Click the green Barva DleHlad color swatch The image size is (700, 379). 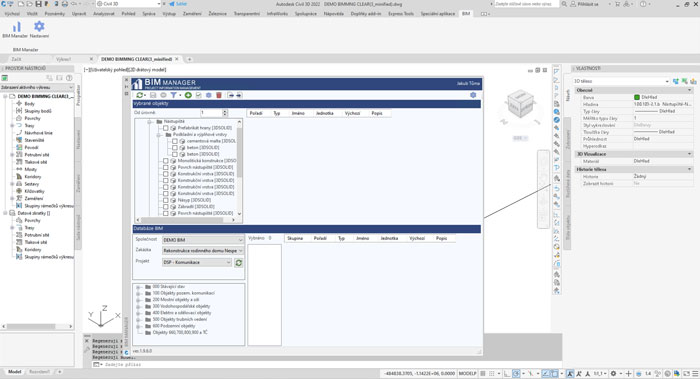637,97
